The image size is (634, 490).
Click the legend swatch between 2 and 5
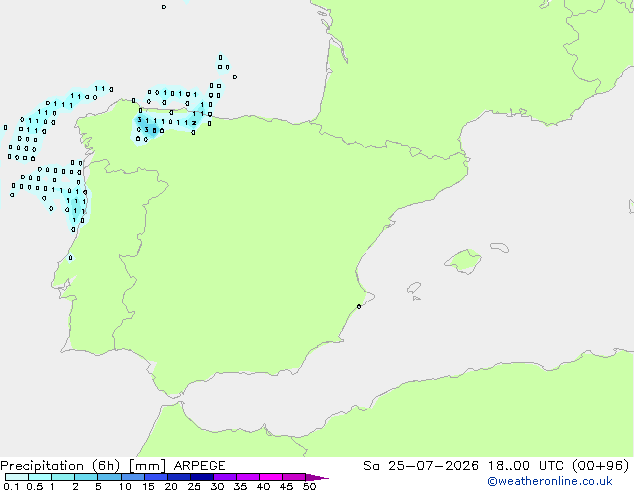[86, 477]
